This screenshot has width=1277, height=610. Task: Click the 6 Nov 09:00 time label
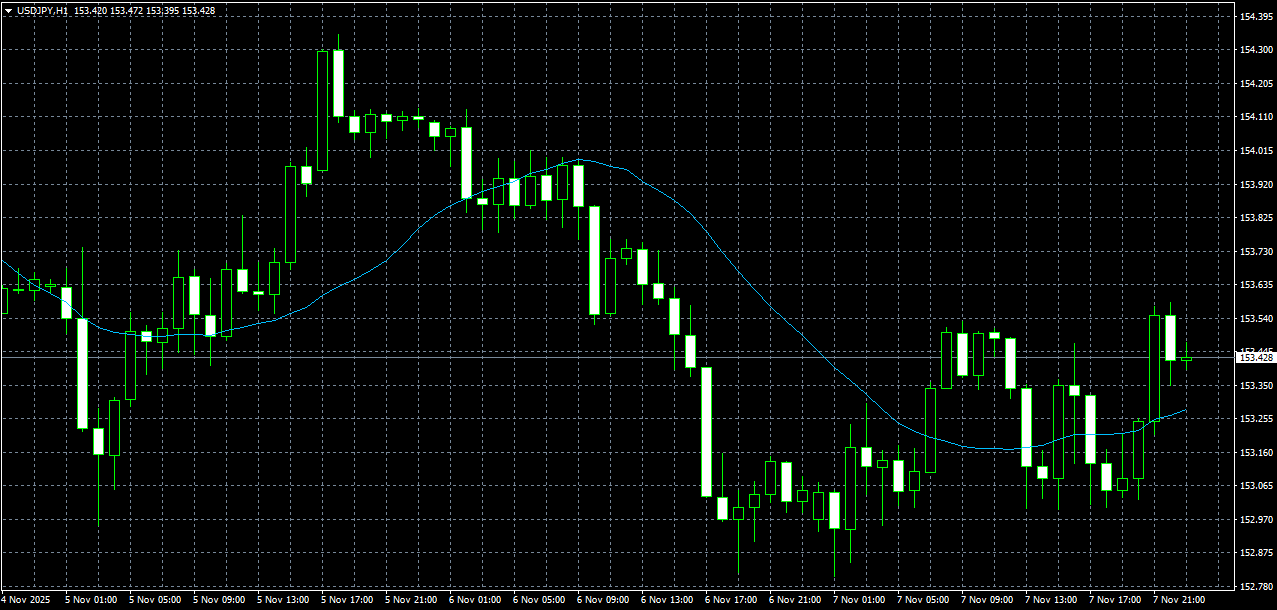tap(604, 600)
